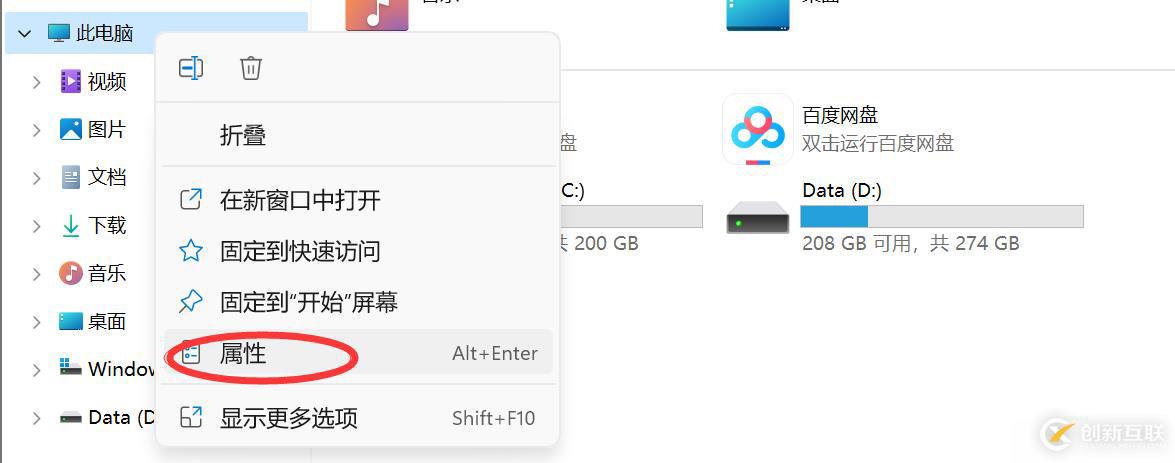Image resolution: width=1175 pixels, height=463 pixels.
Task: Click 固定到快速访问 menu option
Action: click(300, 250)
